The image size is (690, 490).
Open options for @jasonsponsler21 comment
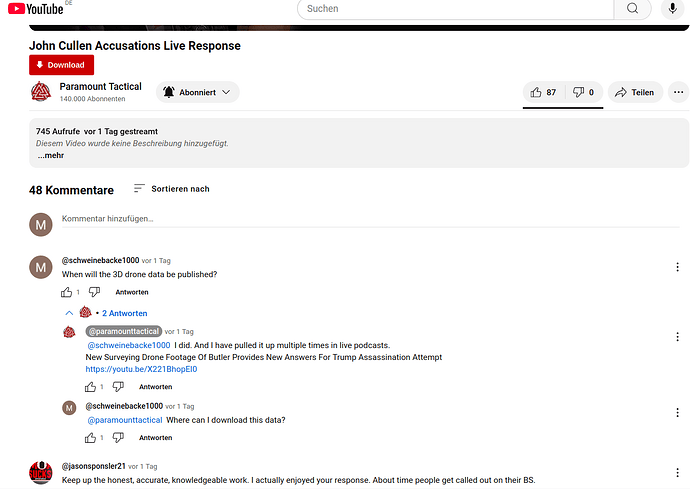[x=677, y=473]
